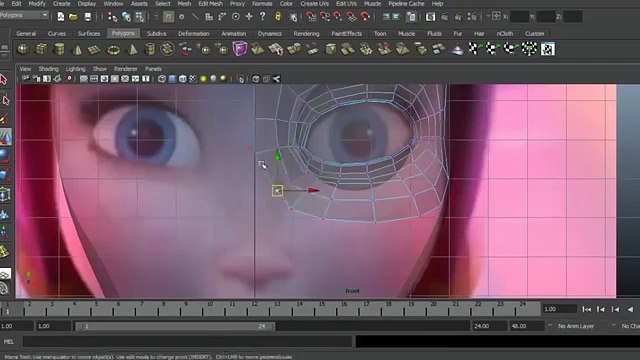Image resolution: width=640 pixels, height=360 pixels.
Task: Click the MEL command line label
Action: [x=9, y=342]
